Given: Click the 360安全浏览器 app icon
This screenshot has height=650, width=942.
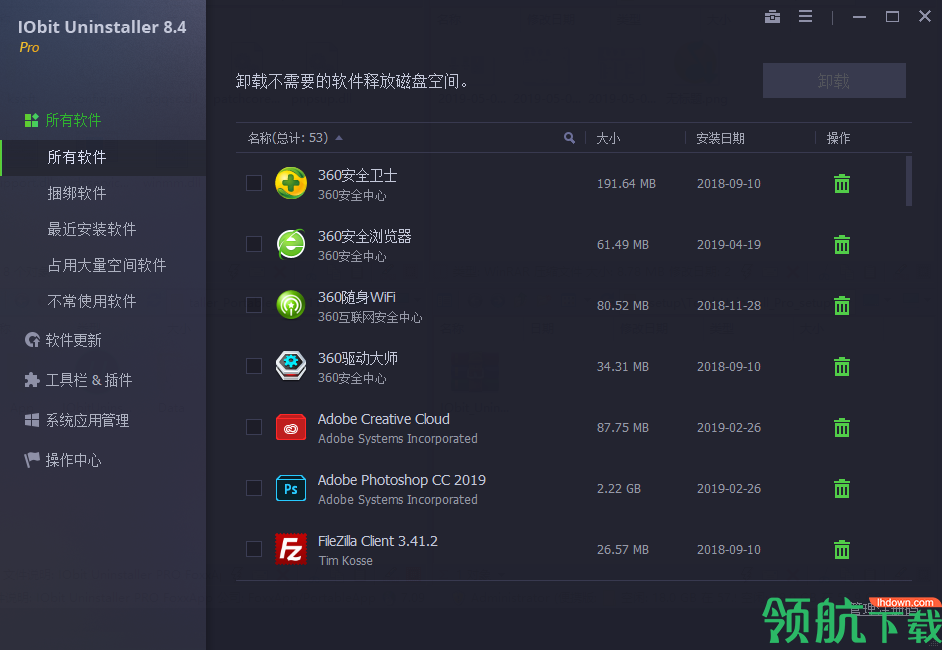Looking at the screenshot, I should coord(291,245).
